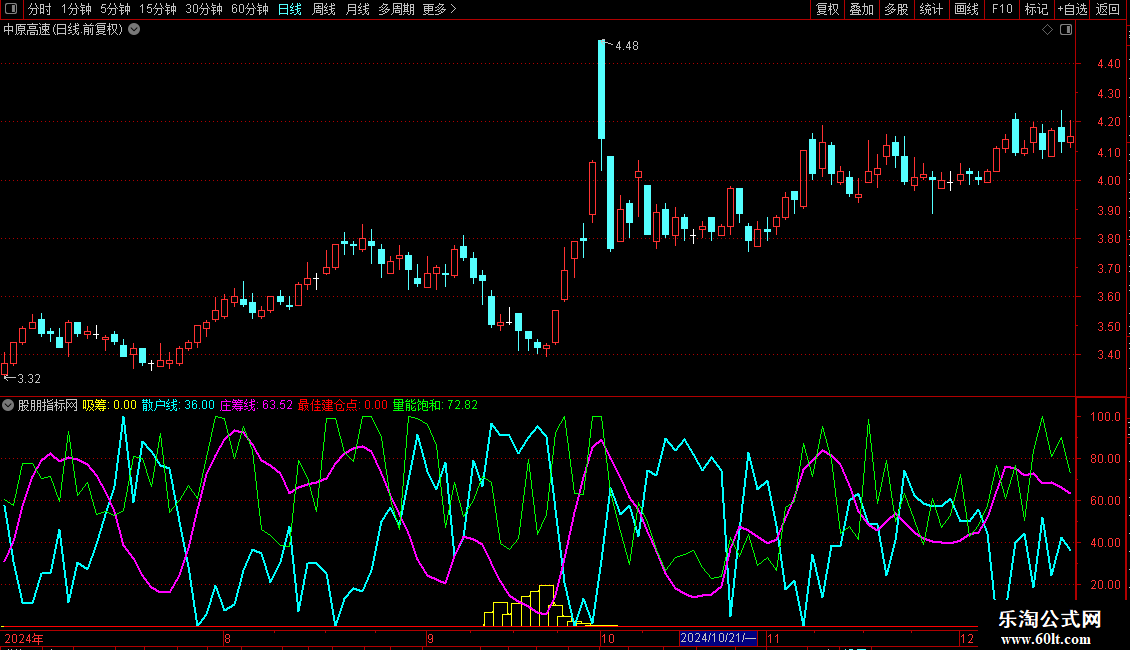Click month 11 on time axis
The height and width of the screenshot is (650, 1130).
click(x=773, y=638)
